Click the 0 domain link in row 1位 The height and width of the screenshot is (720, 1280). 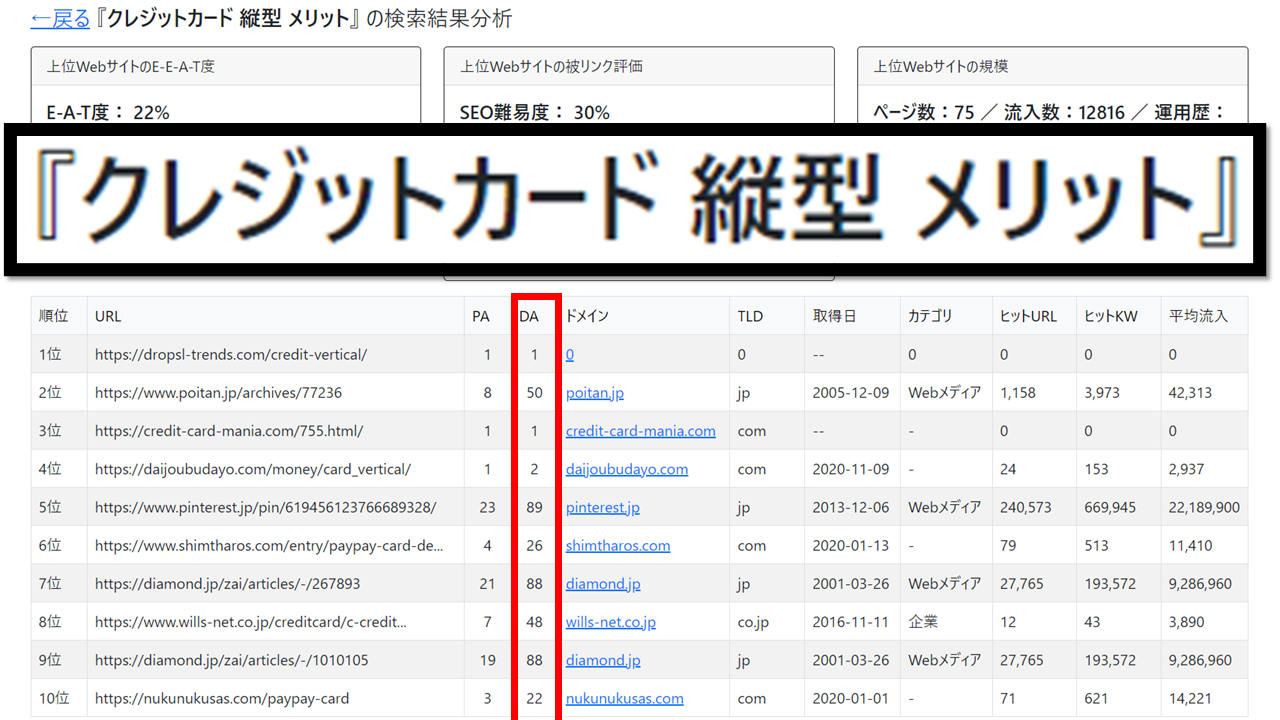click(571, 354)
